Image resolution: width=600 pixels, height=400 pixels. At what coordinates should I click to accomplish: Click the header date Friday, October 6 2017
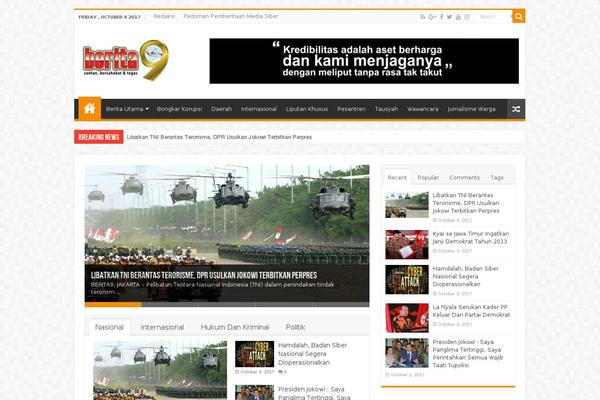coord(109,17)
